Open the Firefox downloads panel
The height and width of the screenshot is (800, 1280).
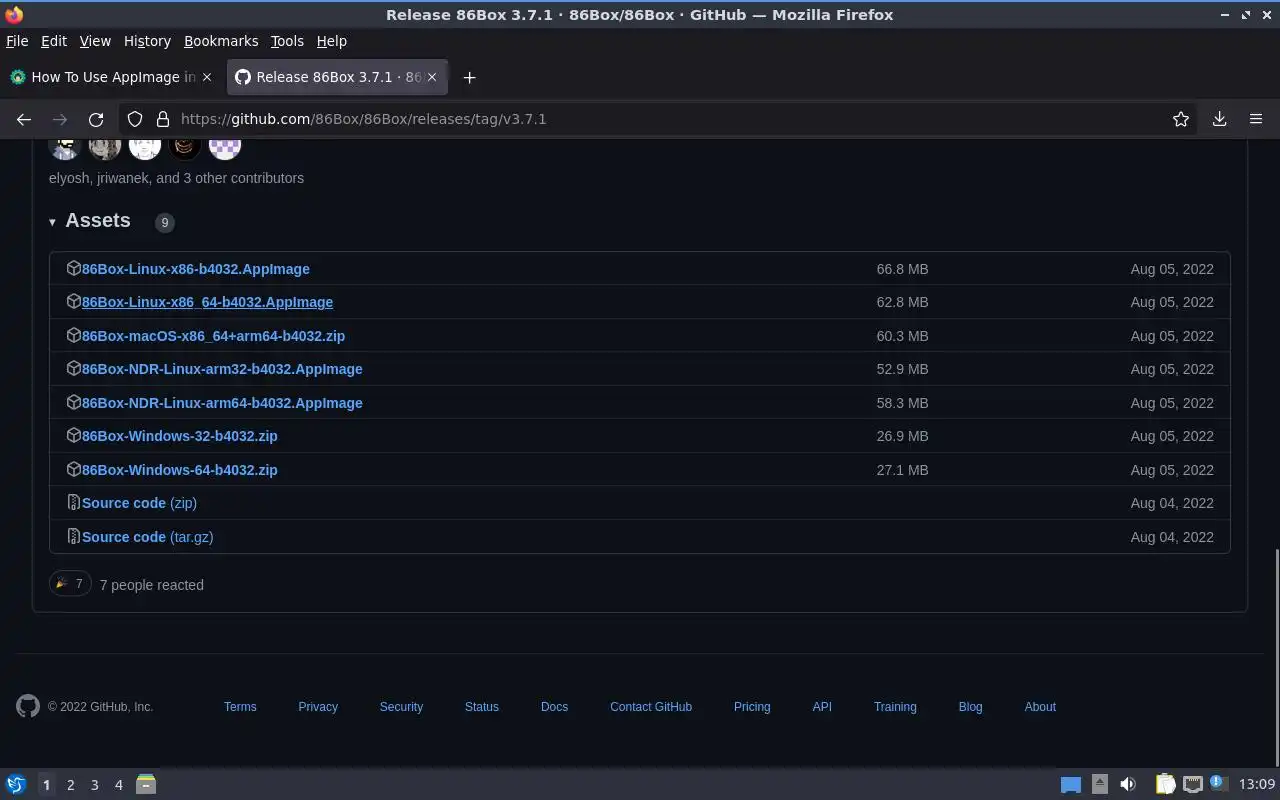(x=1220, y=119)
